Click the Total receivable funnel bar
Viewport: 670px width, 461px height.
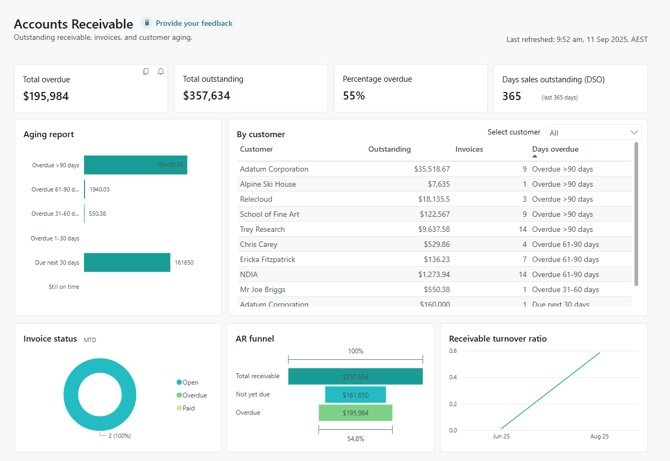pos(355,376)
